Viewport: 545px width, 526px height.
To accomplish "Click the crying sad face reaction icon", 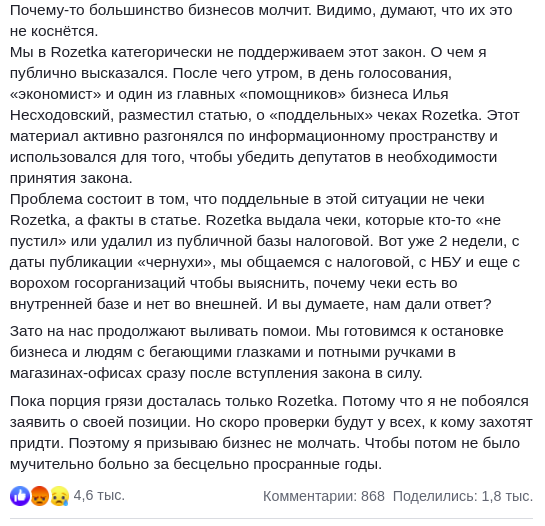I will (59, 495).
